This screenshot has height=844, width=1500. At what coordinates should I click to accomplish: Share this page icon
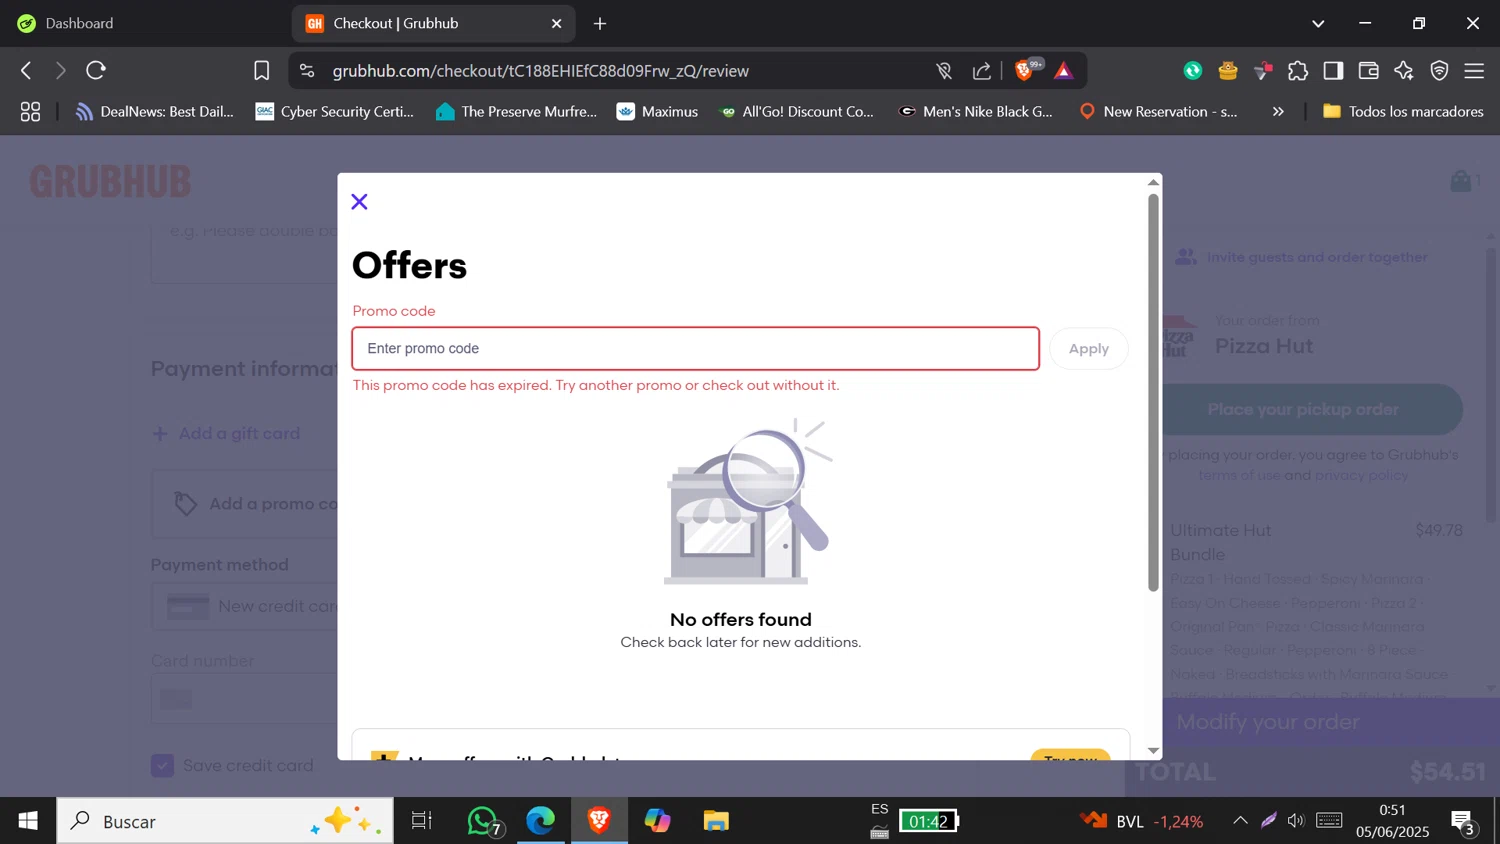click(x=982, y=71)
